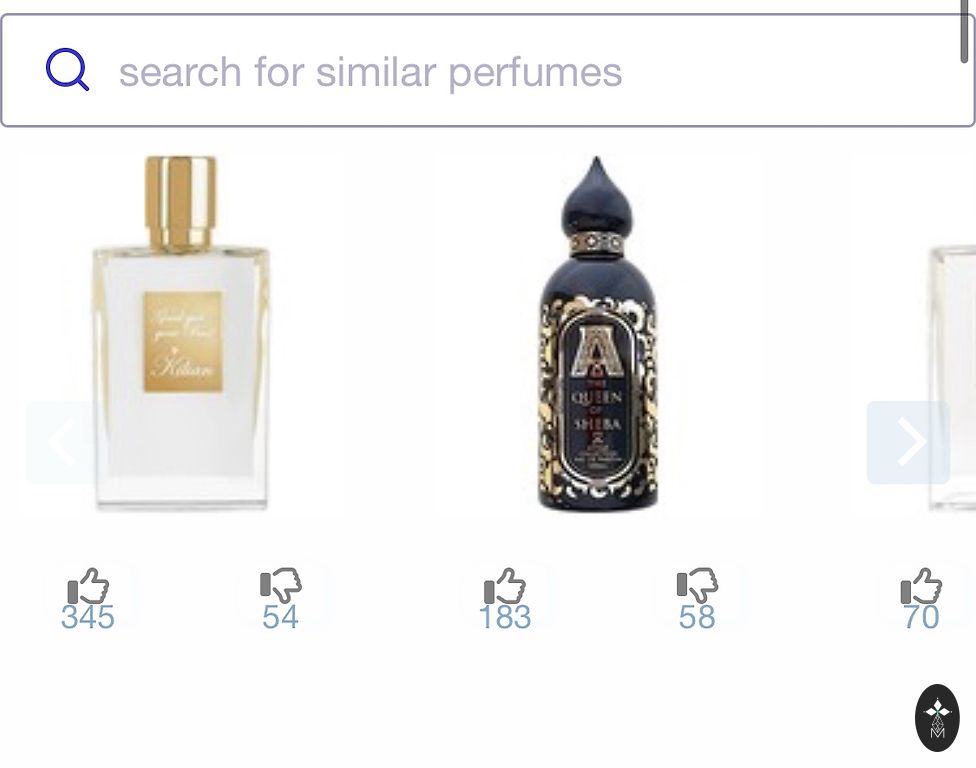Upvote the third perfume with thumbs up
This screenshot has height=768, width=976.
pos(921,586)
